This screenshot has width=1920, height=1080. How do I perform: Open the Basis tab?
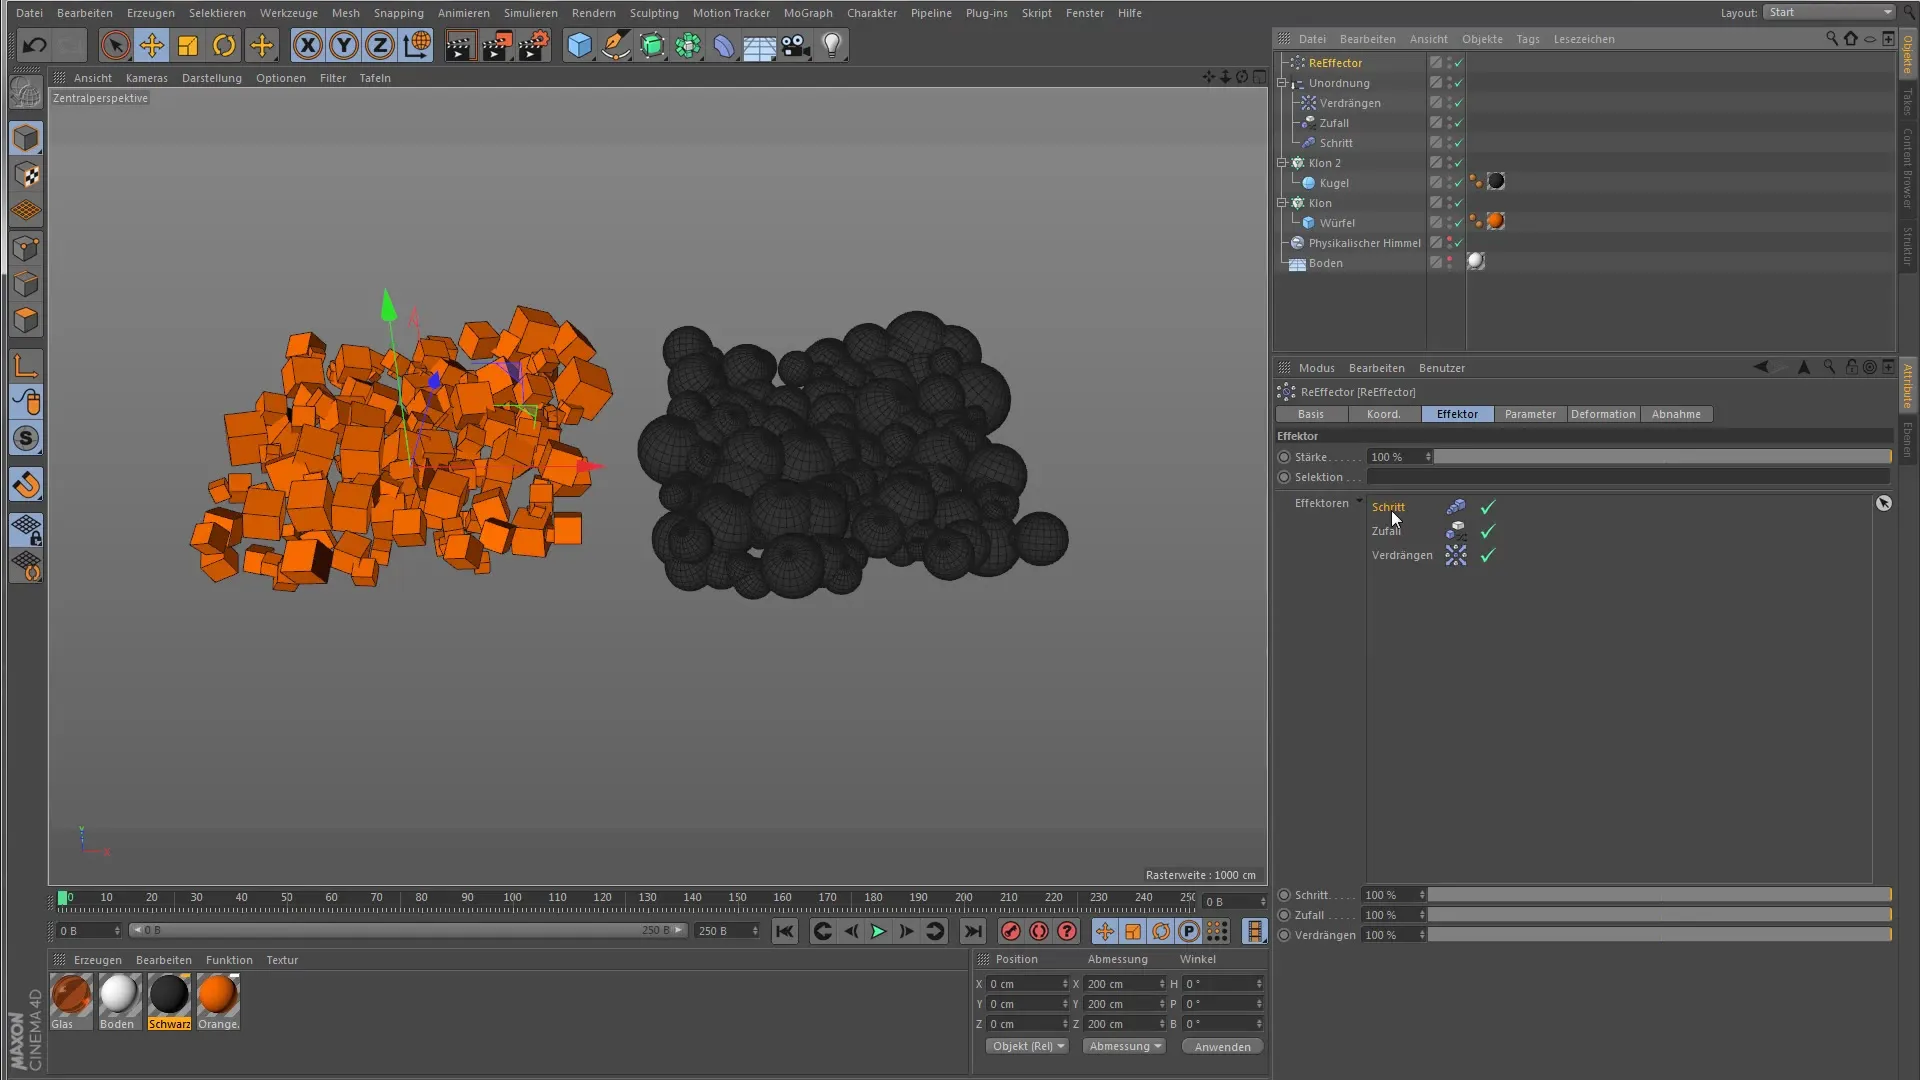[1310, 414]
